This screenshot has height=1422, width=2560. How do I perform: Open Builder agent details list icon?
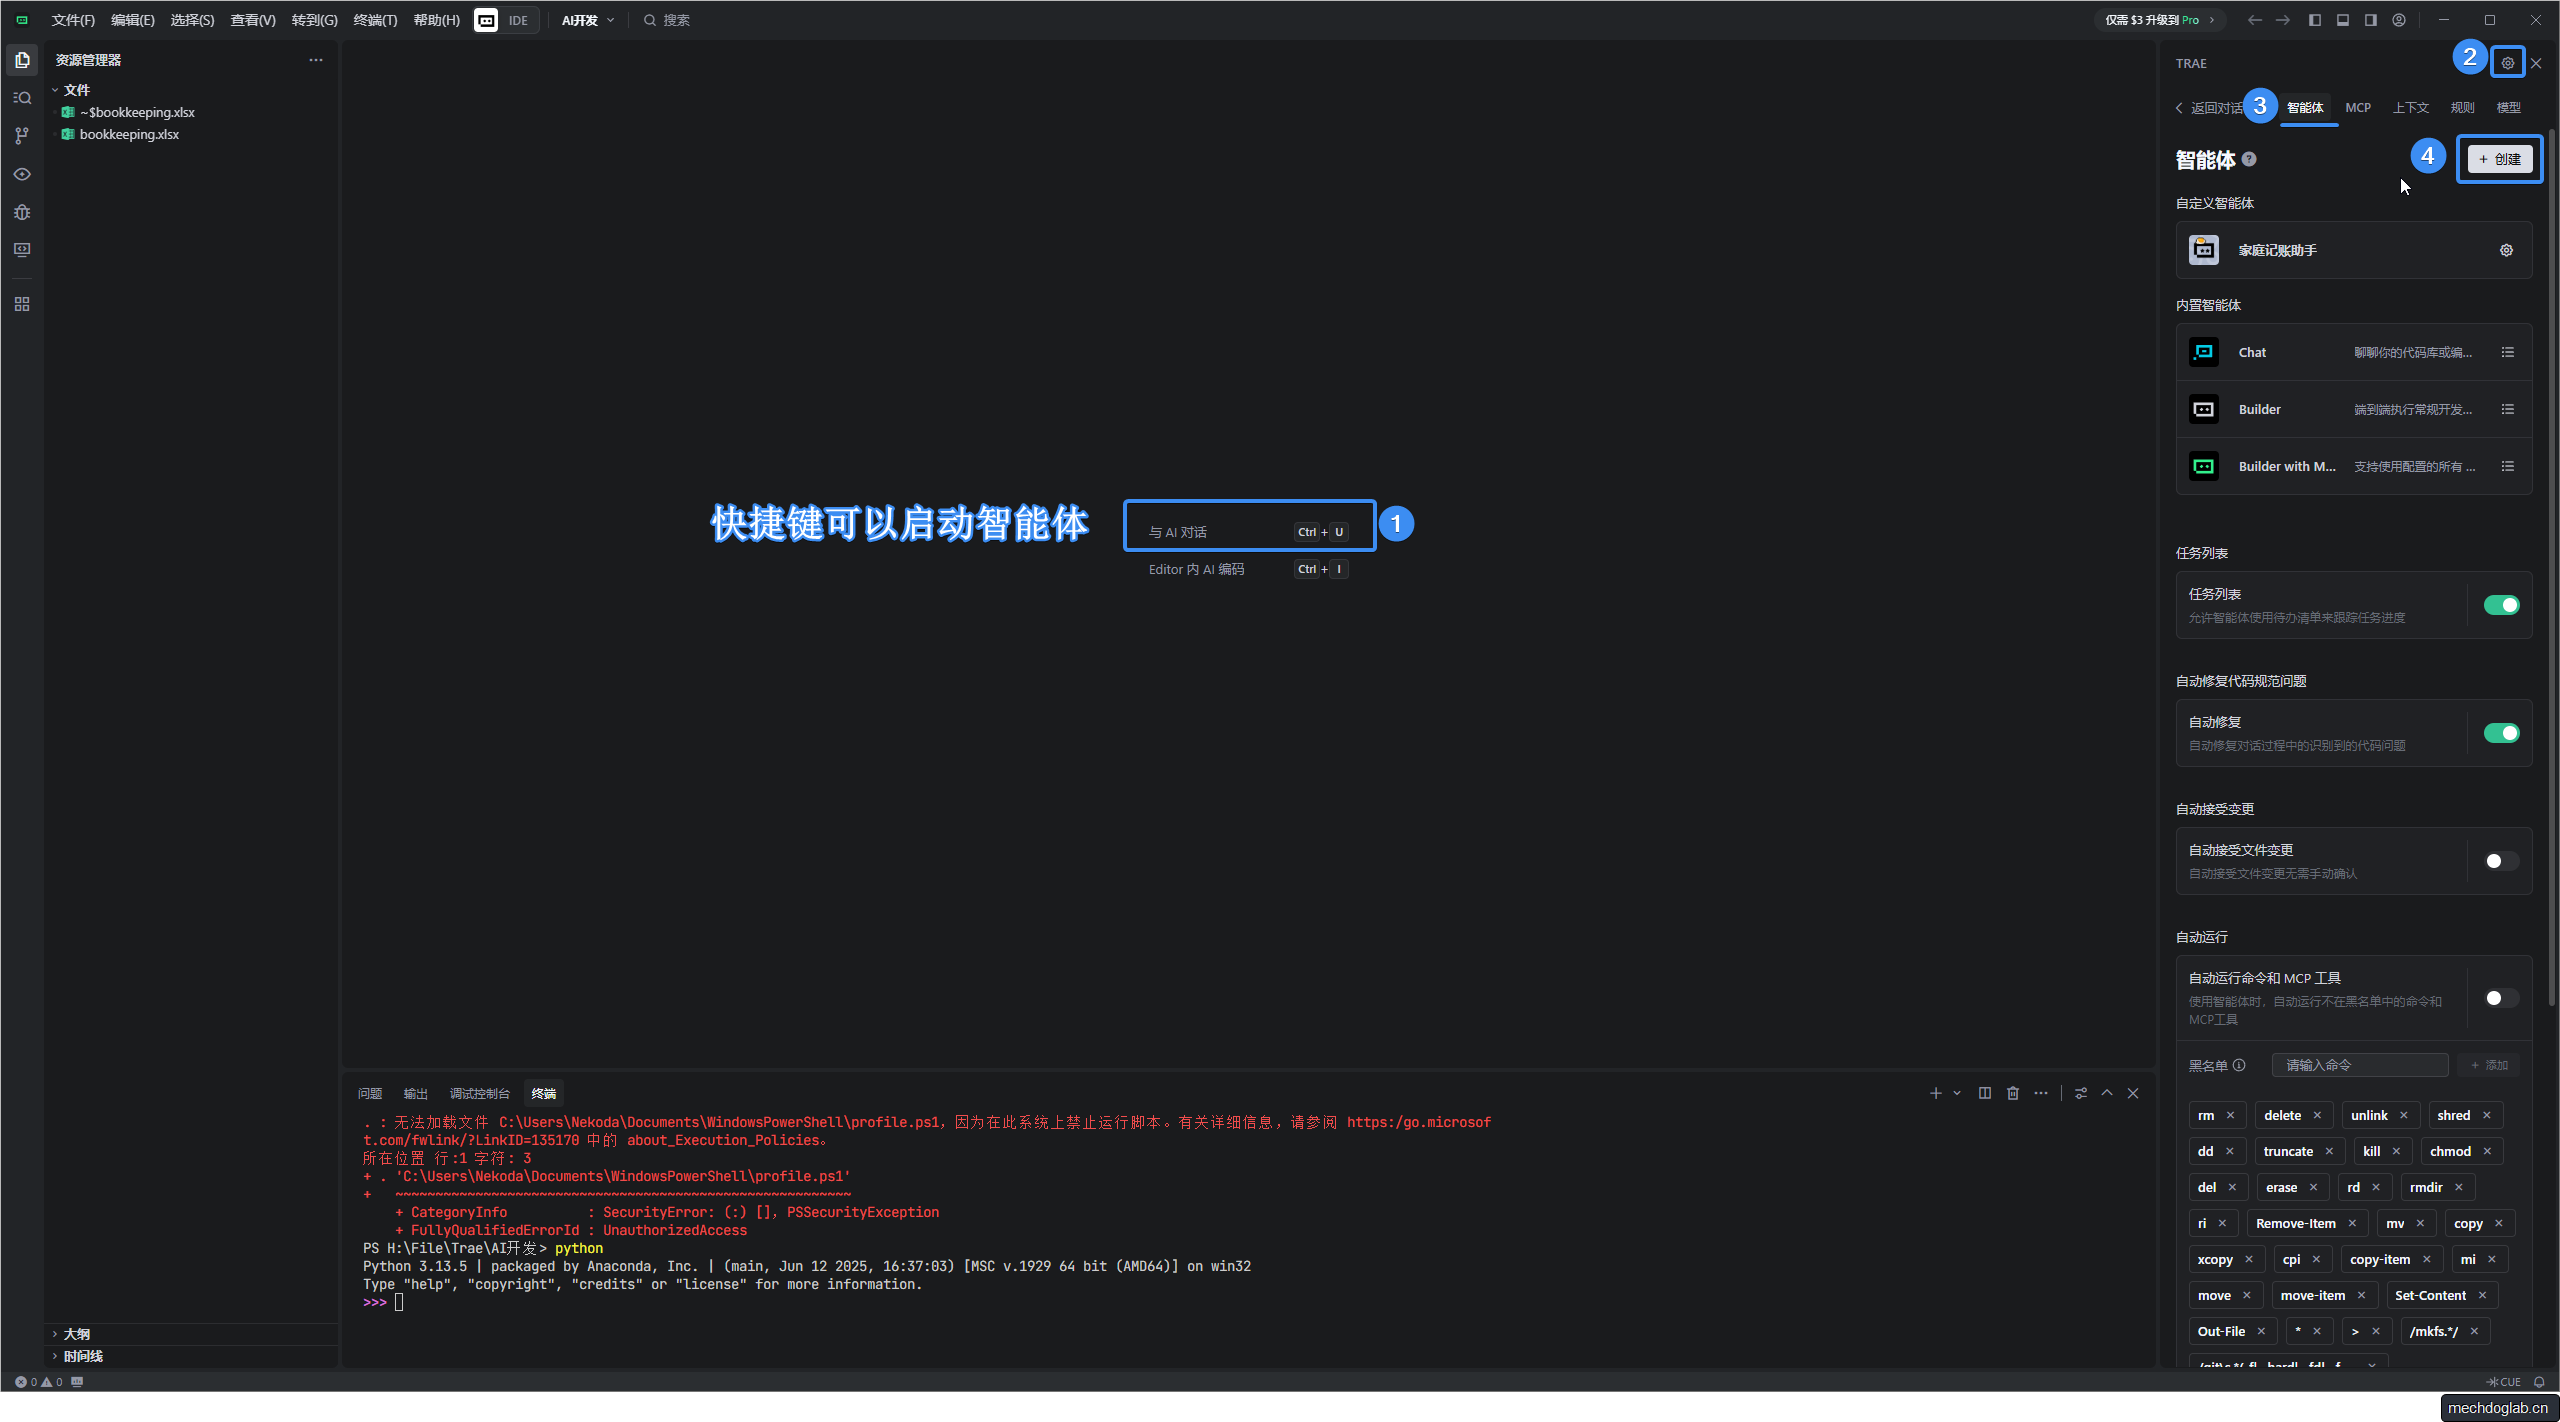point(2507,409)
